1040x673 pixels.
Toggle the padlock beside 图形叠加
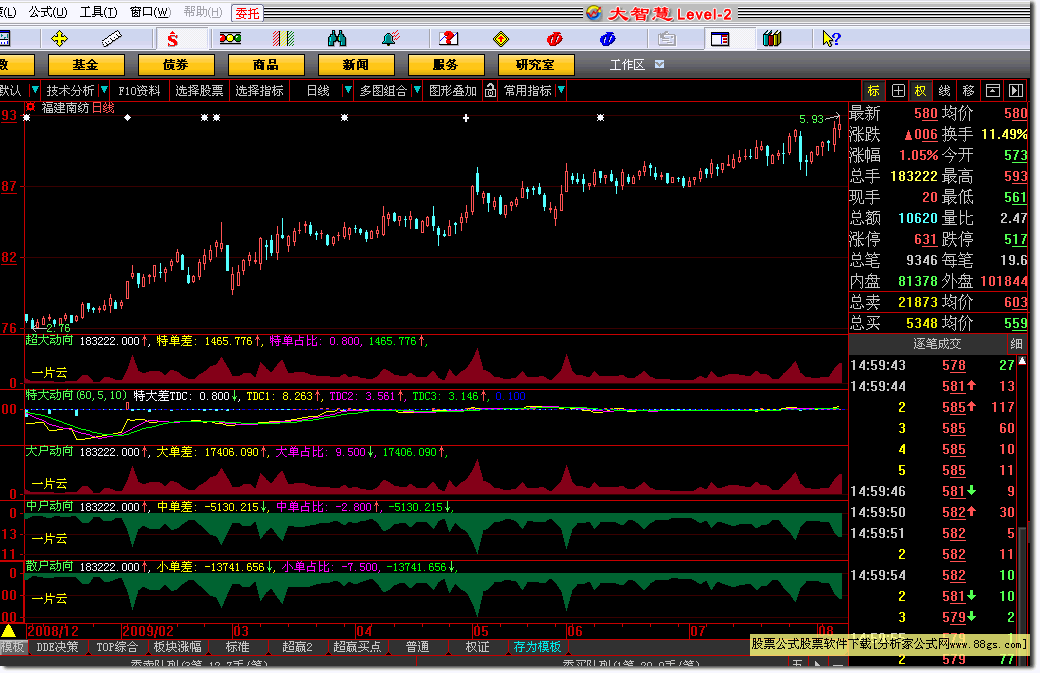(x=490, y=90)
